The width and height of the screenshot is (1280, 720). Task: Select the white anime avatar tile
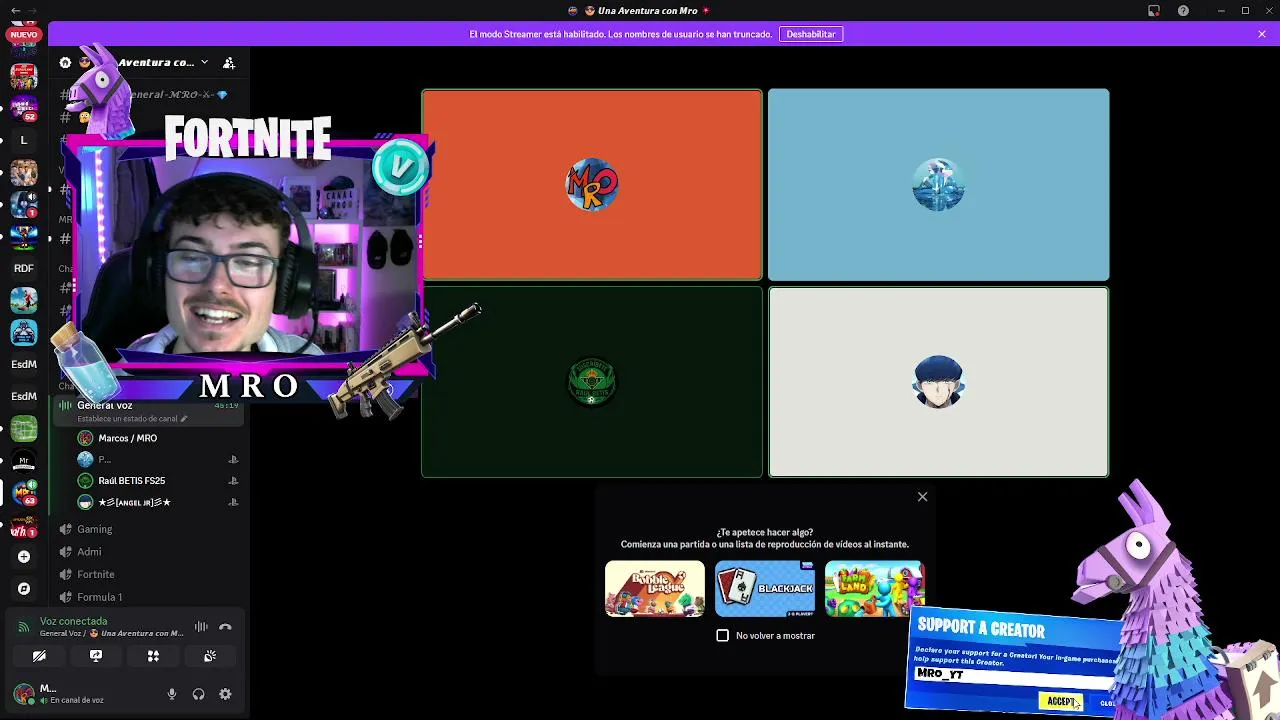click(x=939, y=382)
